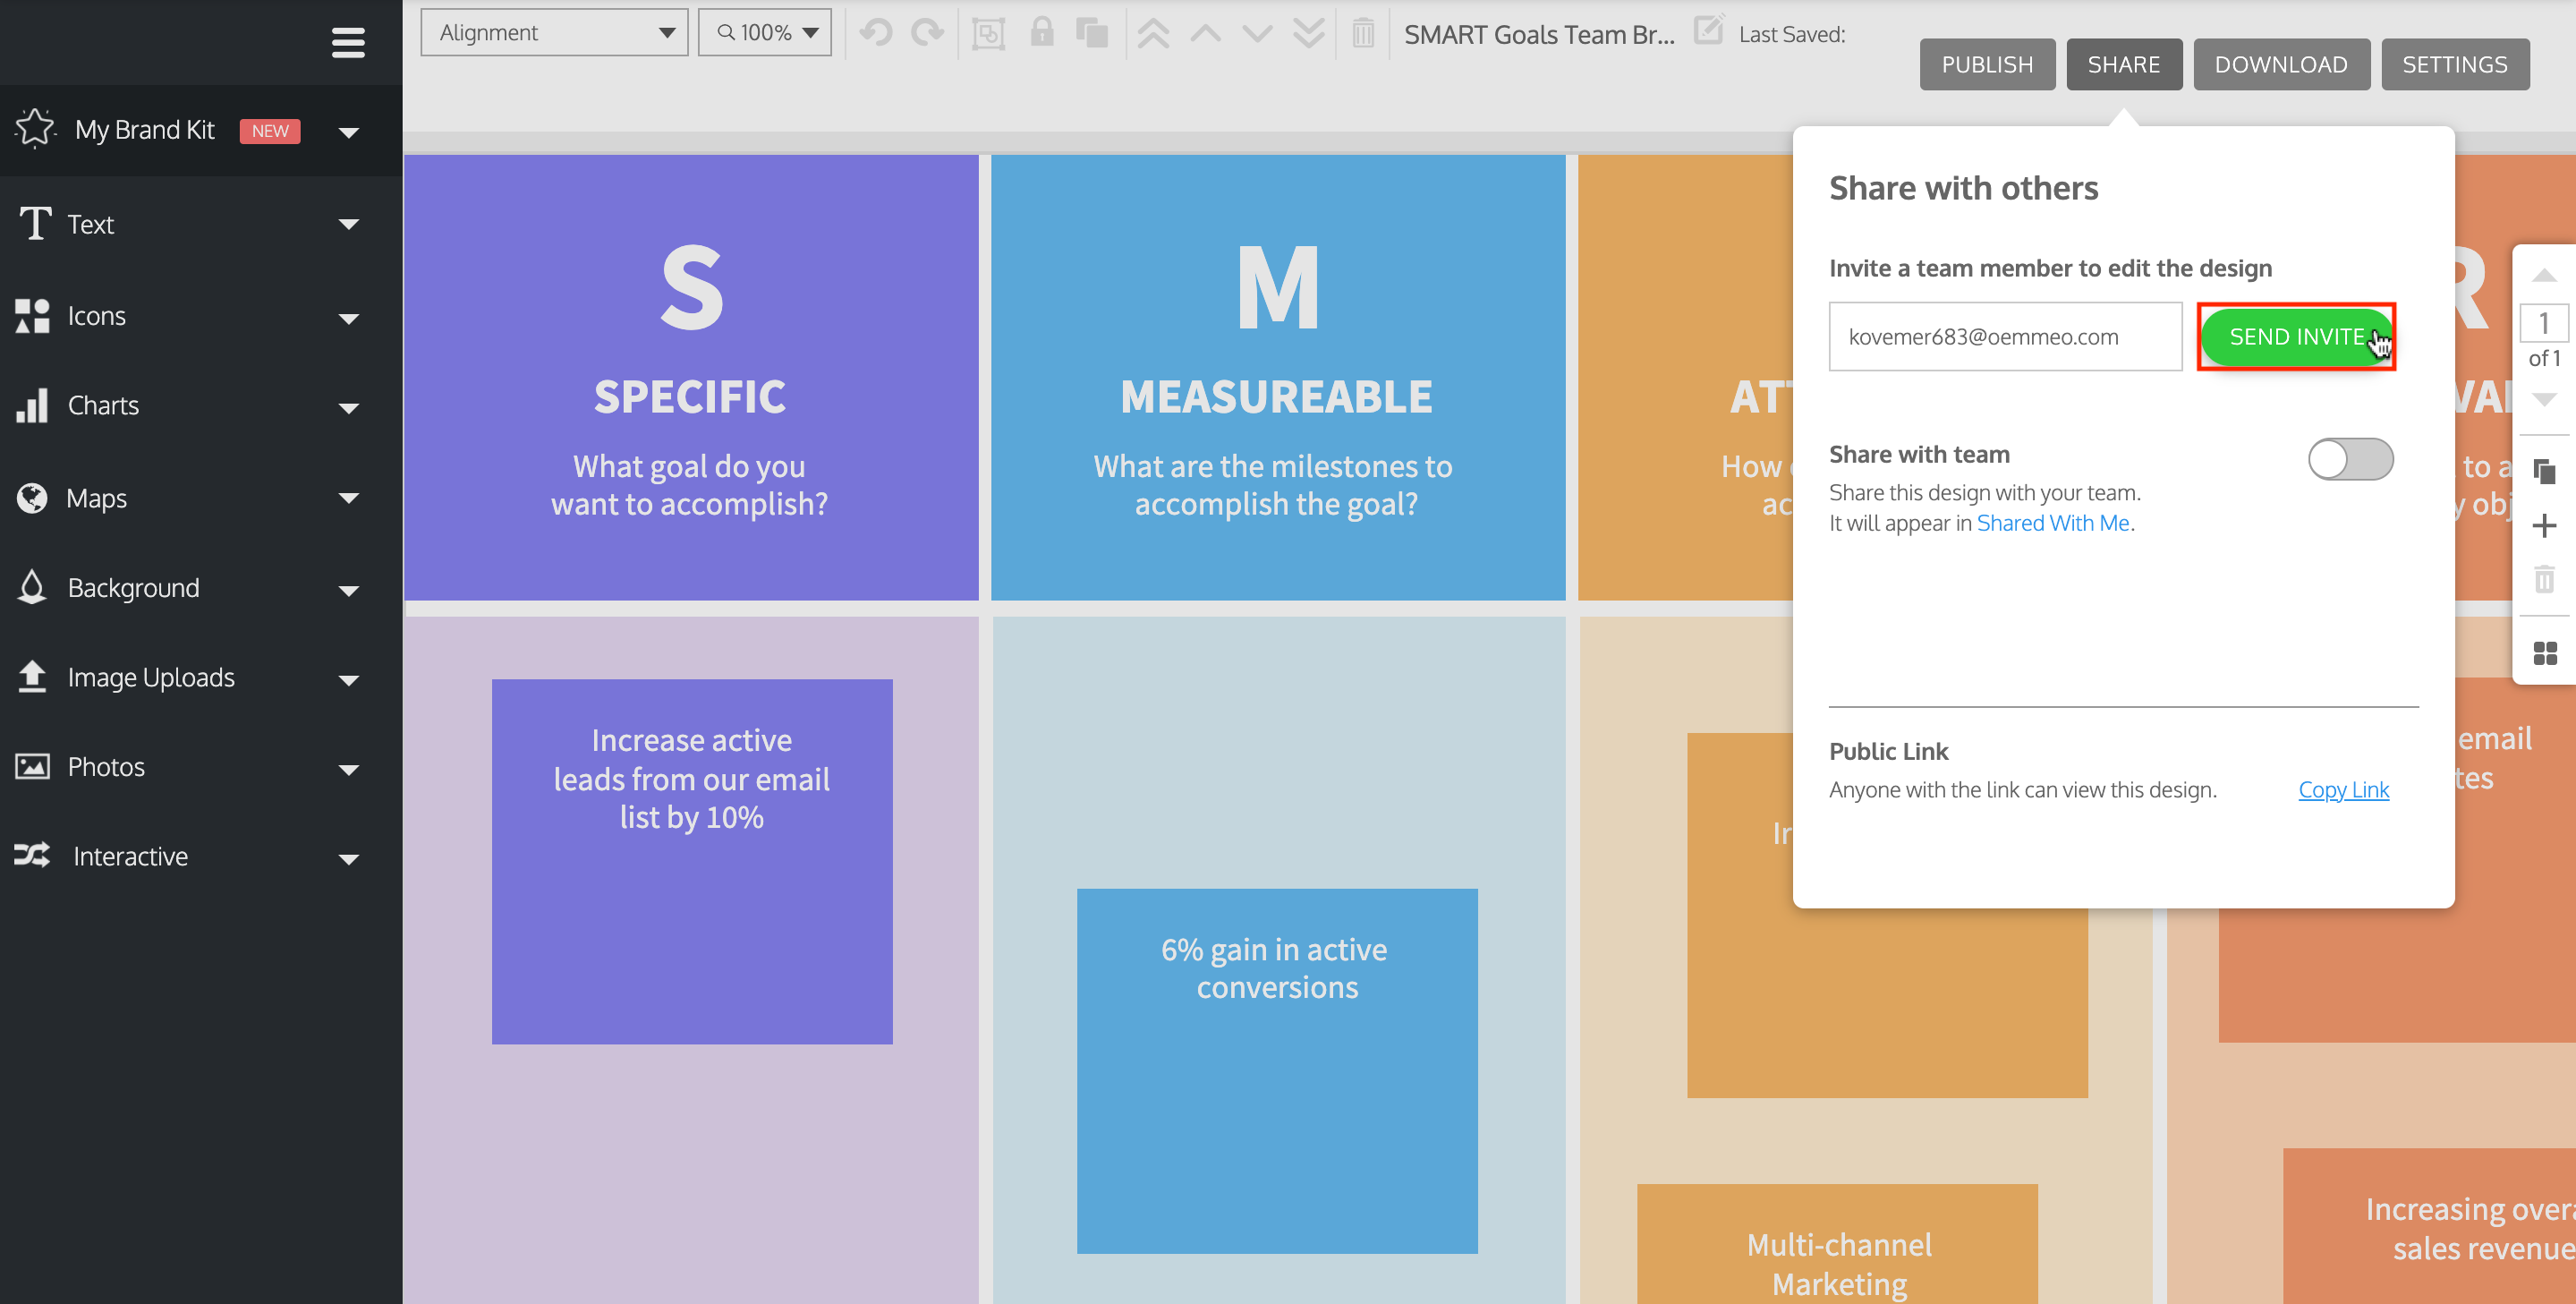Click the SHARE button
This screenshot has width=2576, height=1304.
pyautogui.click(x=2123, y=64)
